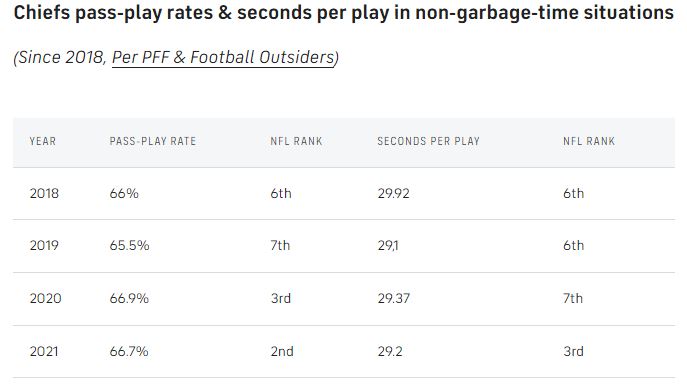Viewport: 687px width, 388px height.
Task: Click the PASS-PLAY RATE column header
Action: pos(153,141)
